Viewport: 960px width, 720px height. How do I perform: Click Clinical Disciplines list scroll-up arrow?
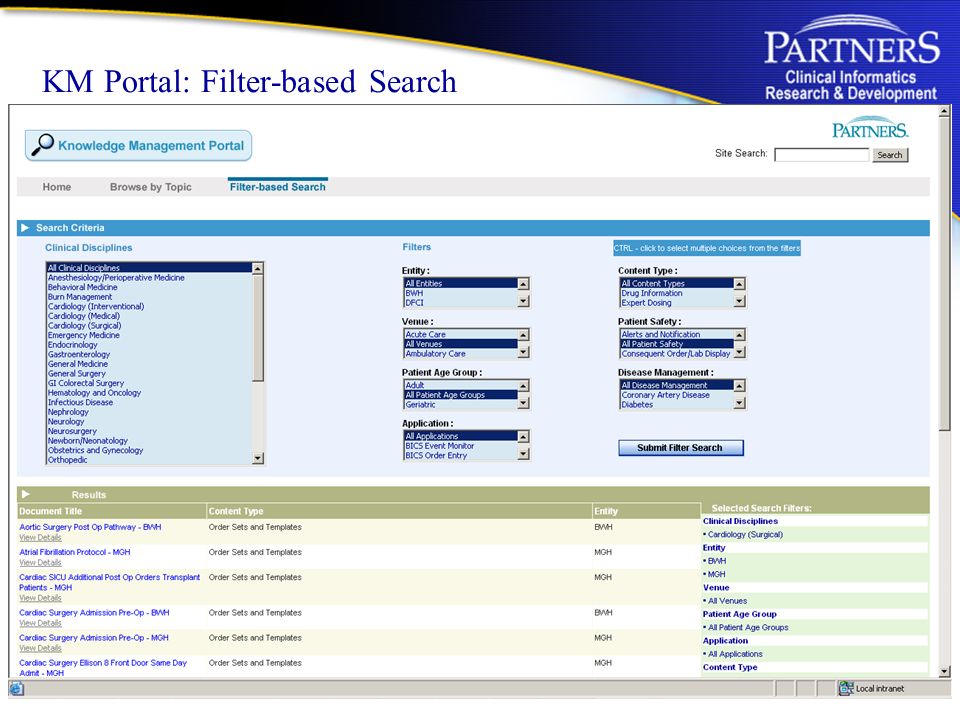[258, 268]
